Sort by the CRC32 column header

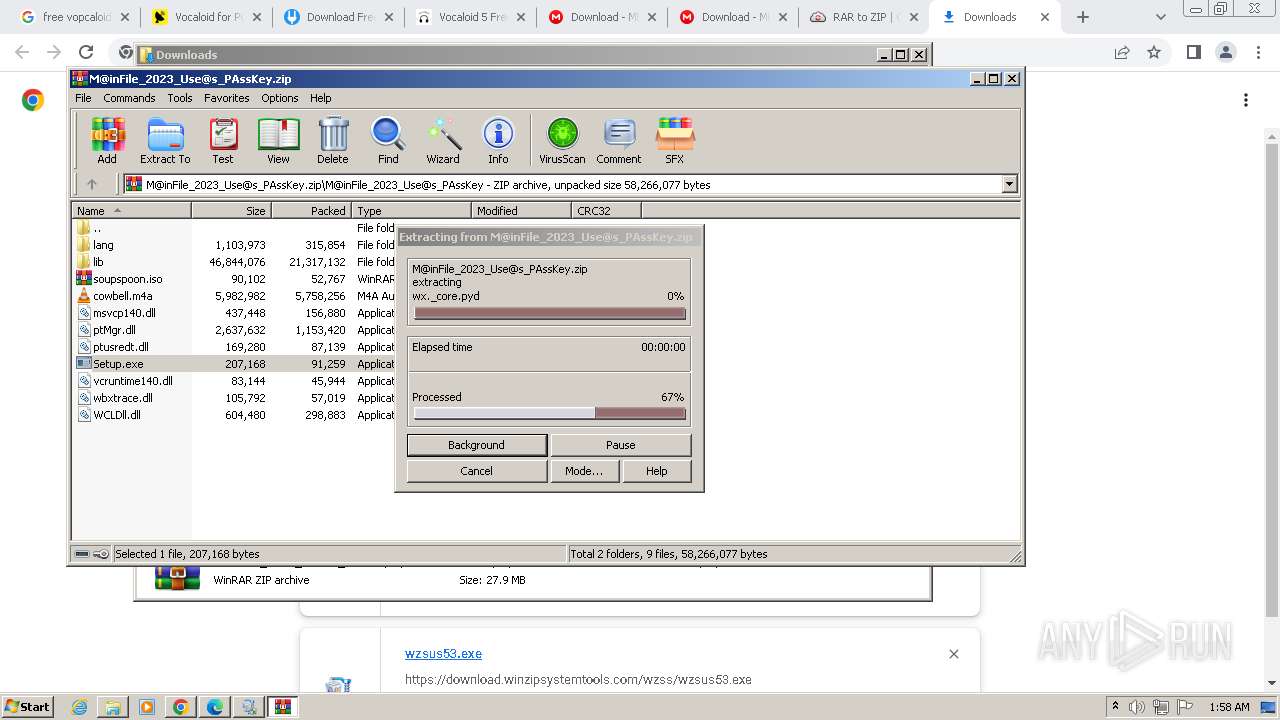click(x=606, y=211)
